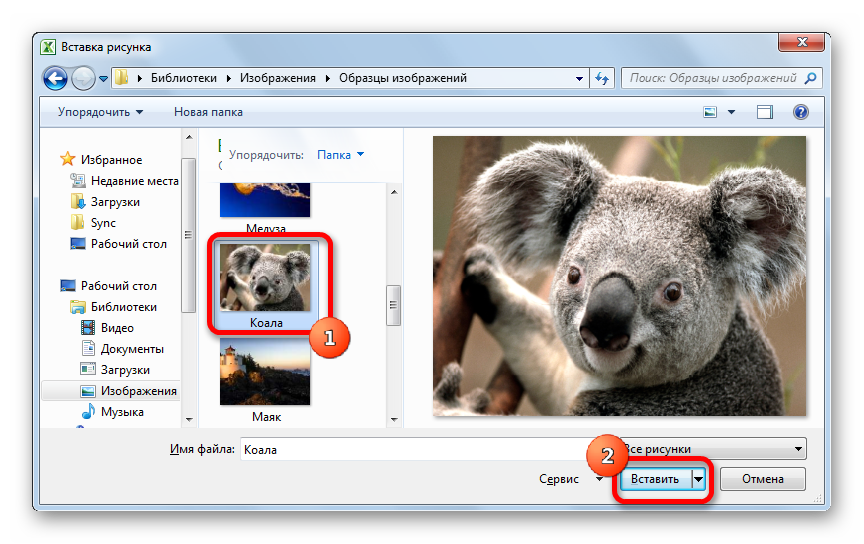
Task: Click the change view icon
Action: point(711,112)
